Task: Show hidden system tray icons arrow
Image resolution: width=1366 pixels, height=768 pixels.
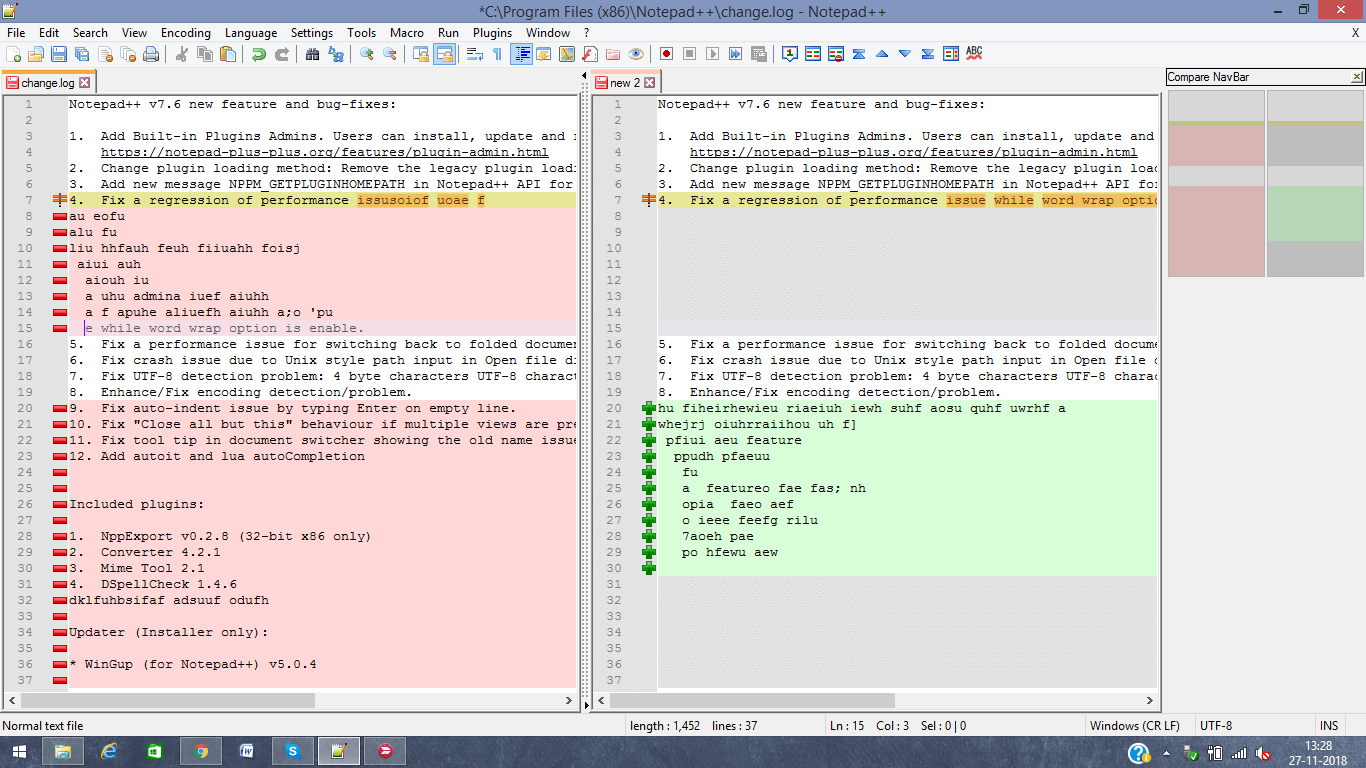Action: [1167, 752]
